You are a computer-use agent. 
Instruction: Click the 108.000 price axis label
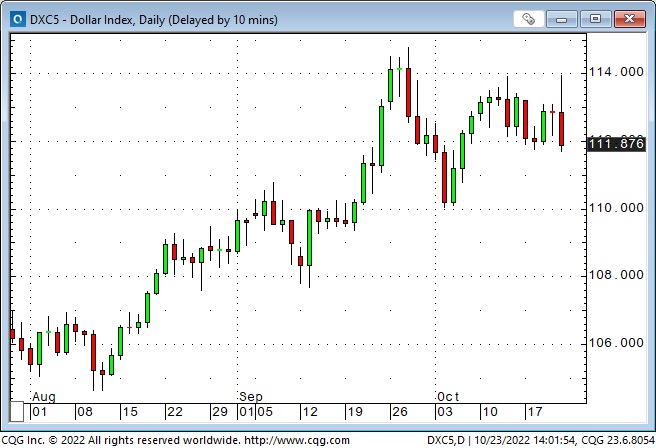(x=616, y=275)
